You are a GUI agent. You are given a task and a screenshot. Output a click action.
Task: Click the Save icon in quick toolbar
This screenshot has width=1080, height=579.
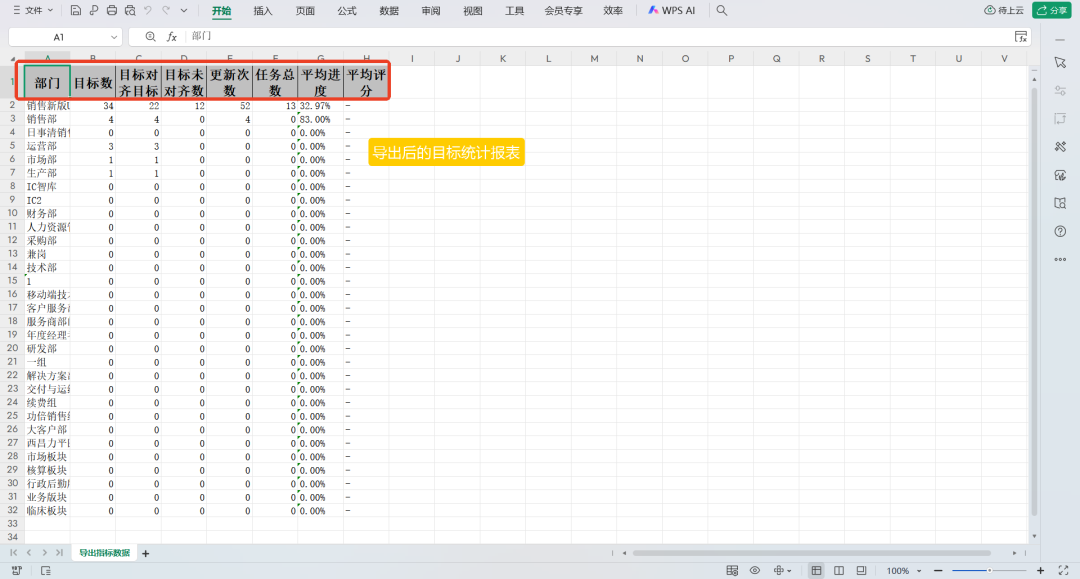76,10
